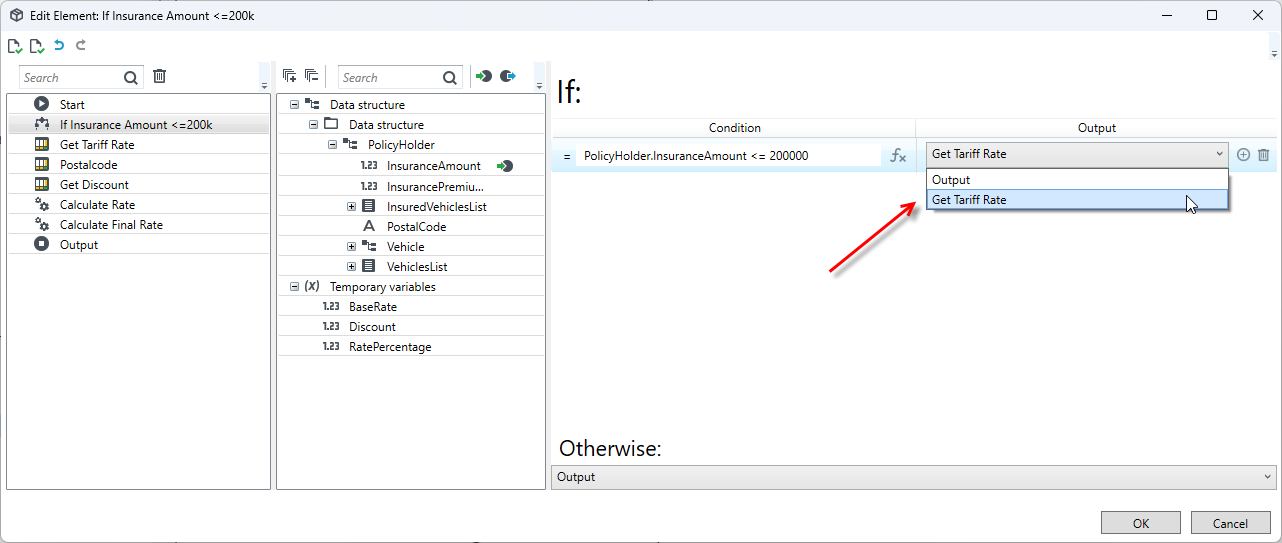The width and height of the screenshot is (1282, 543).
Task: Select BaseRate temporary variable
Action: click(x=373, y=306)
